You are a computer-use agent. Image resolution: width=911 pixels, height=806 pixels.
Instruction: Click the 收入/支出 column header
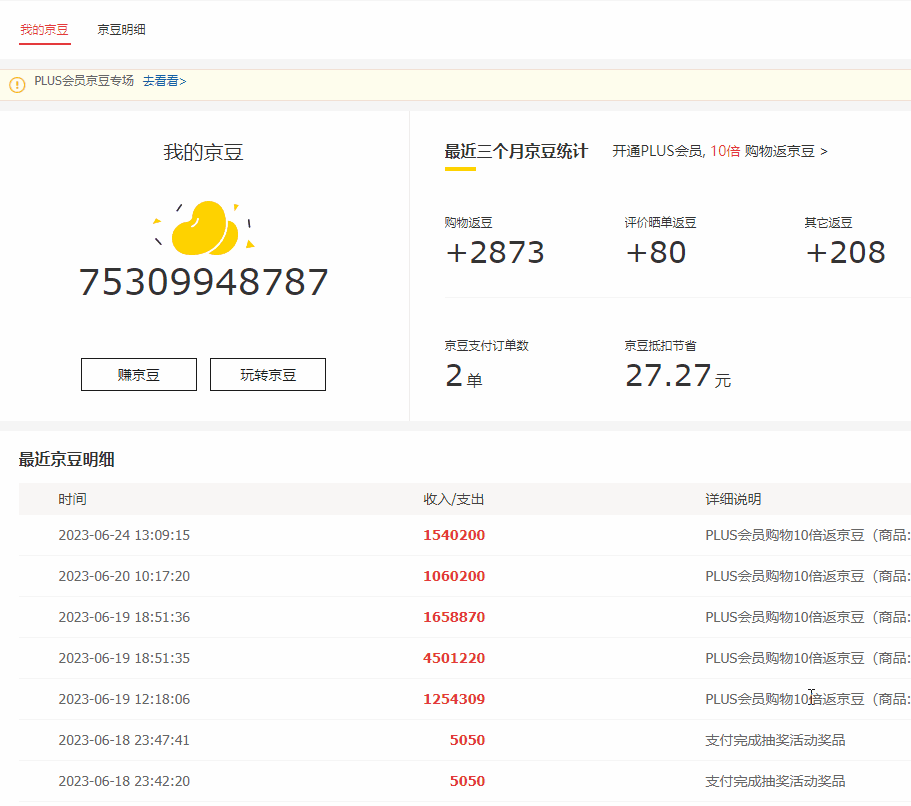pos(454,499)
